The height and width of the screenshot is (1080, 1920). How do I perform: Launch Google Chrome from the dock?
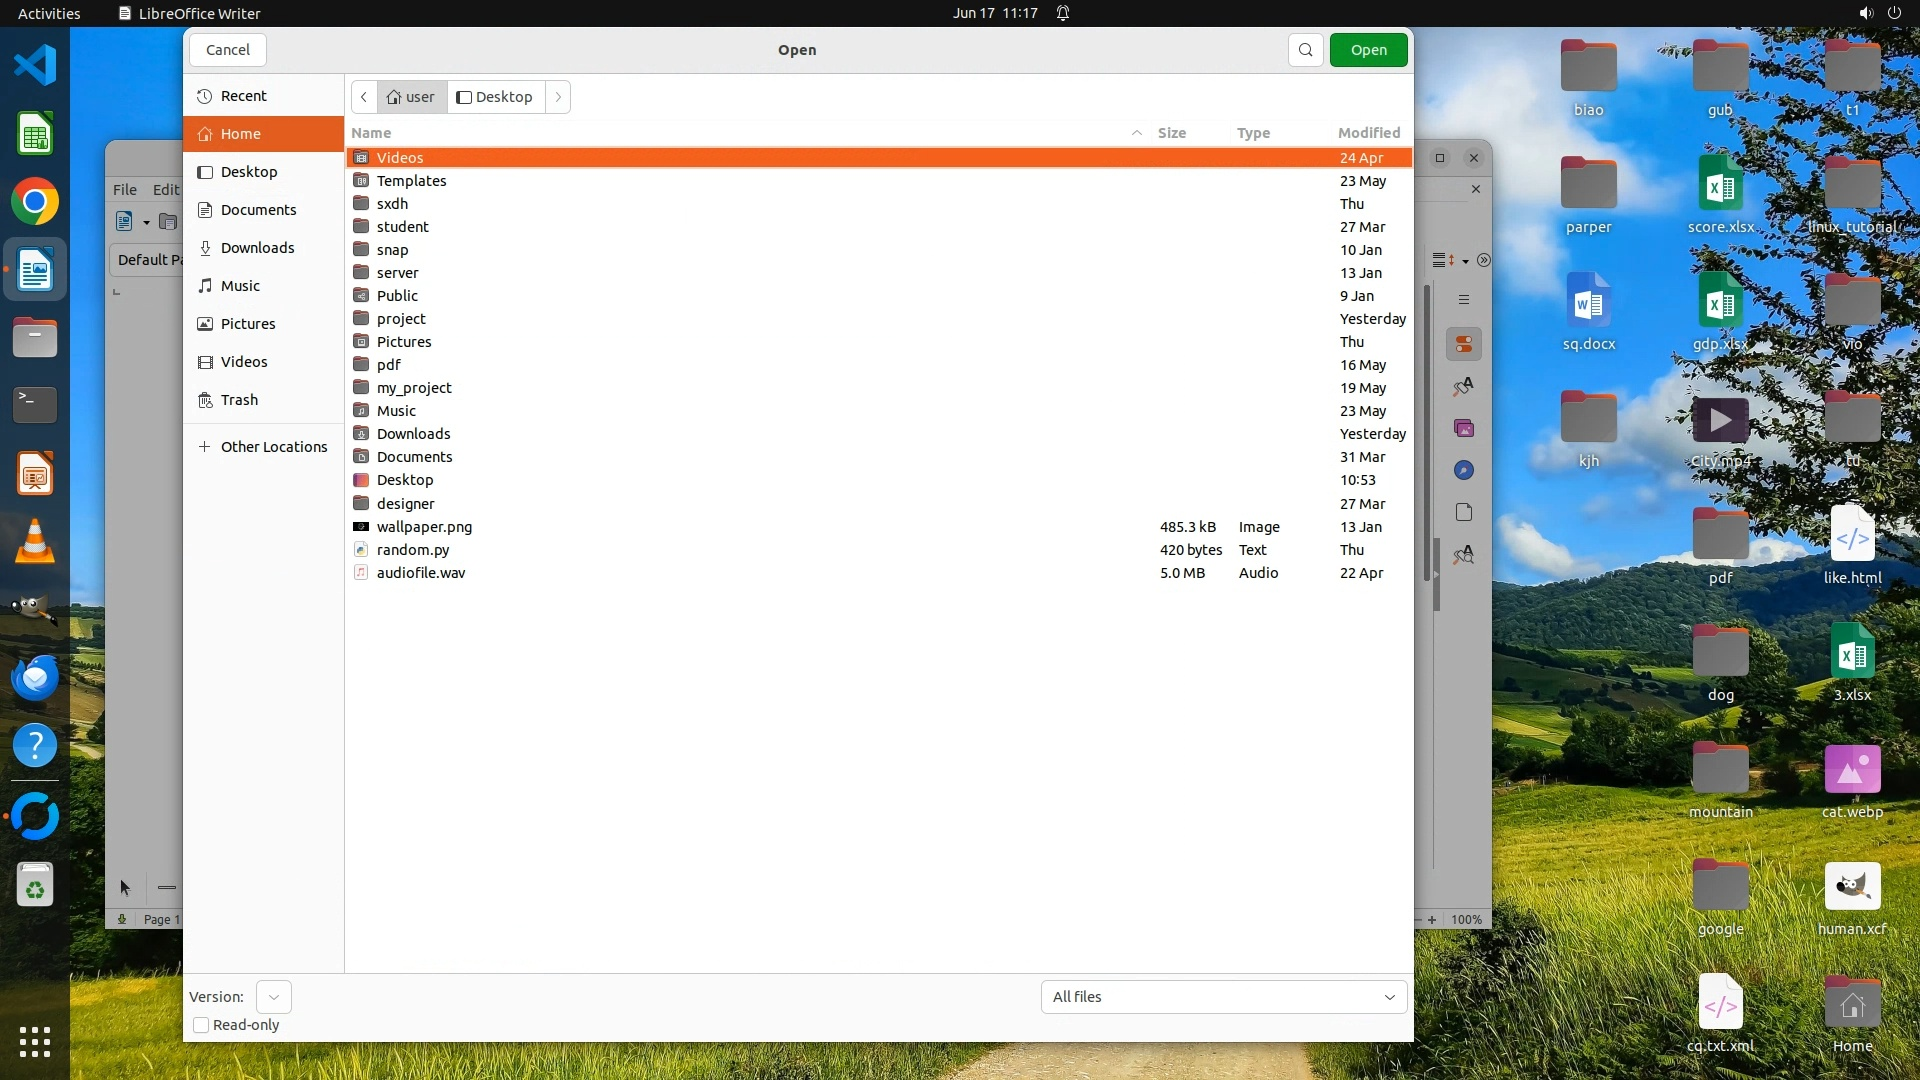[x=35, y=202]
